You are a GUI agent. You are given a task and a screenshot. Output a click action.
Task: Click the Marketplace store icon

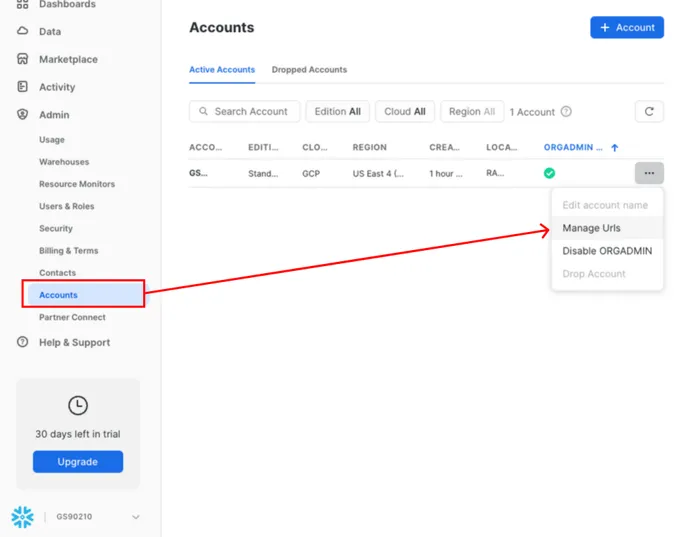22,59
